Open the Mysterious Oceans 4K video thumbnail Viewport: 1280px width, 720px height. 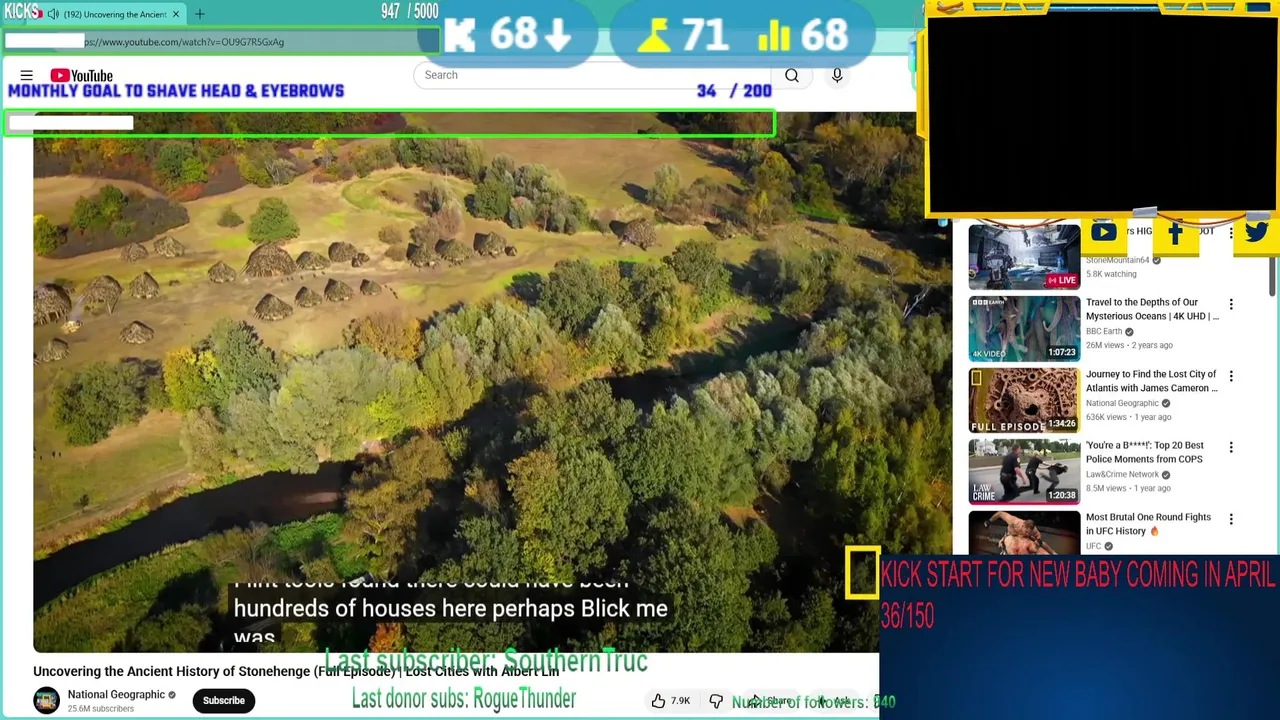pyautogui.click(x=1024, y=327)
